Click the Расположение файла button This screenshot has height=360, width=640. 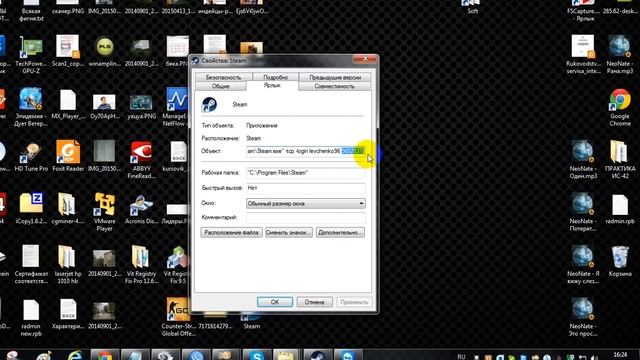point(231,233)
